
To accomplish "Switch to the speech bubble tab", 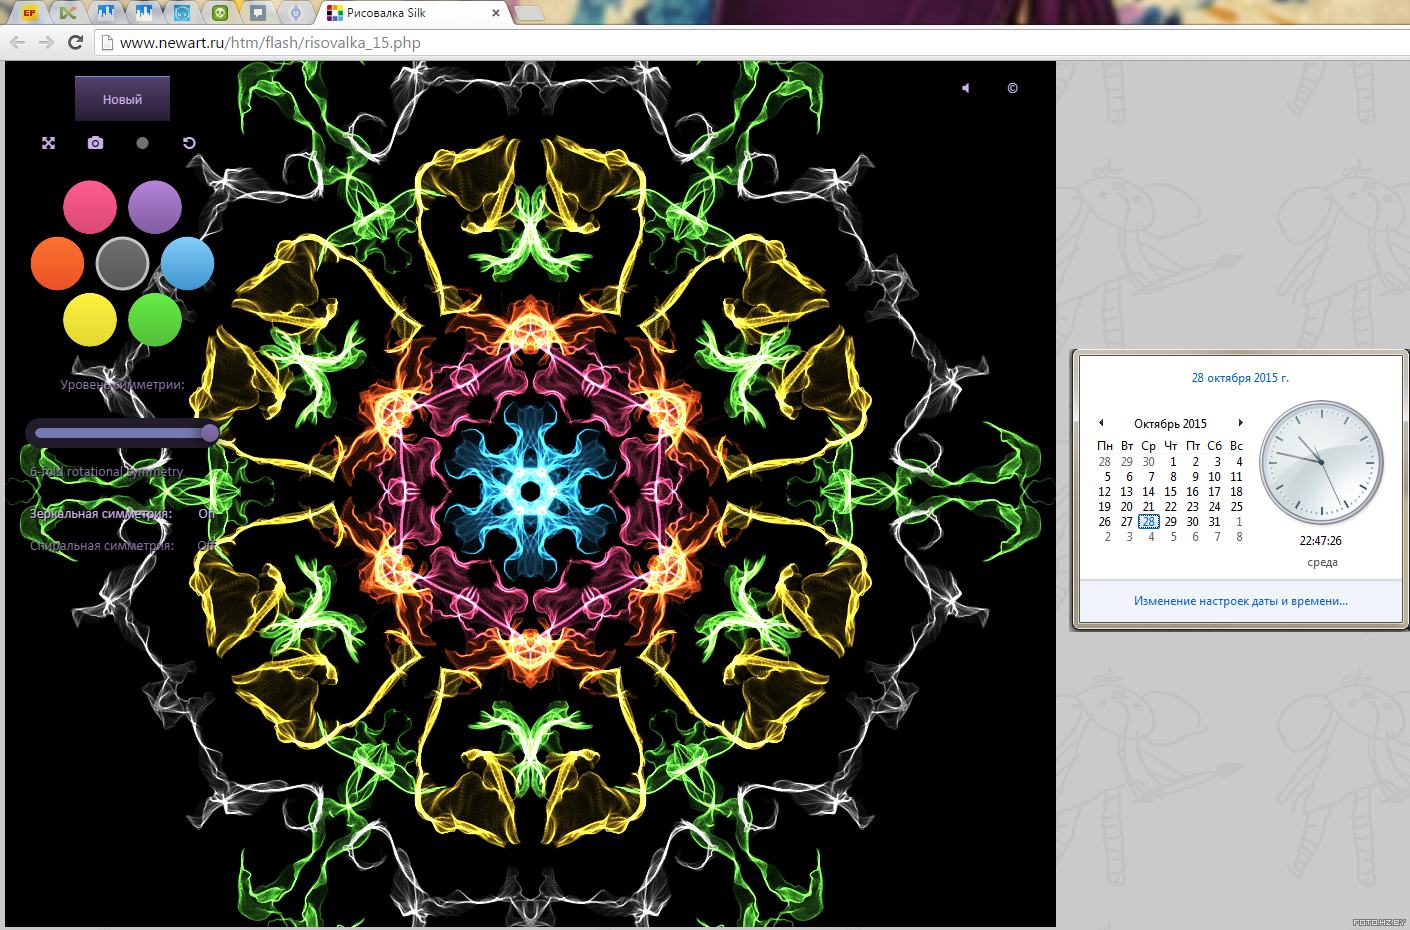I will click(257, 13).
